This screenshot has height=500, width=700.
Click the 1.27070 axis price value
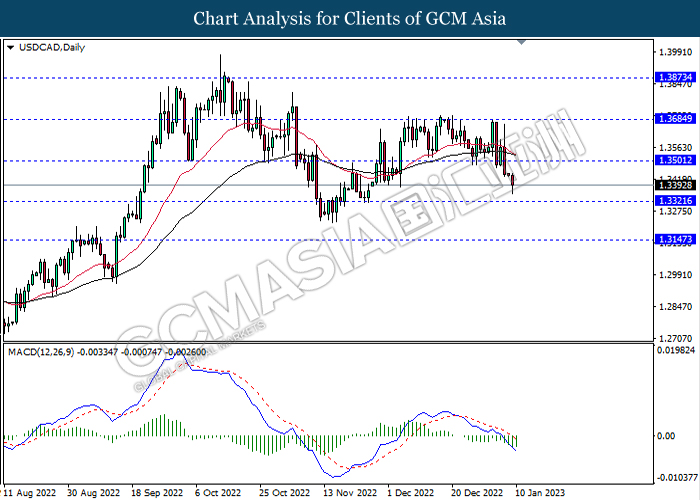[675, 338]
